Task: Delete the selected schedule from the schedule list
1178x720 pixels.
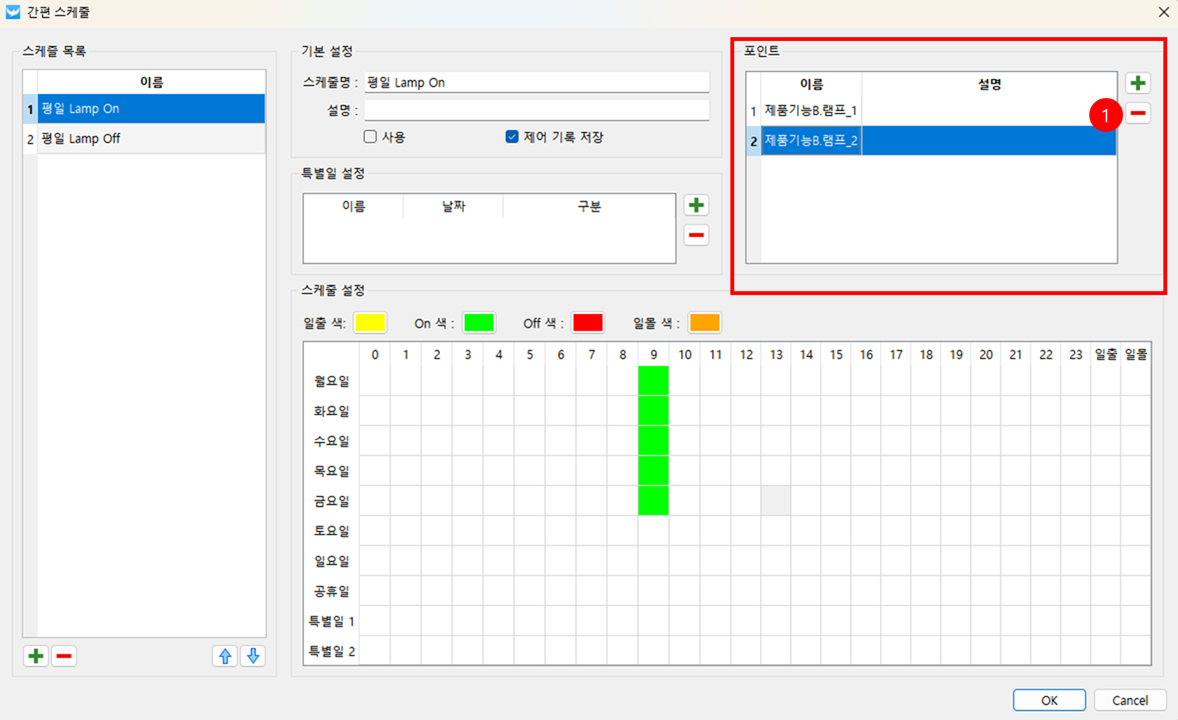Action: [64, 656]
